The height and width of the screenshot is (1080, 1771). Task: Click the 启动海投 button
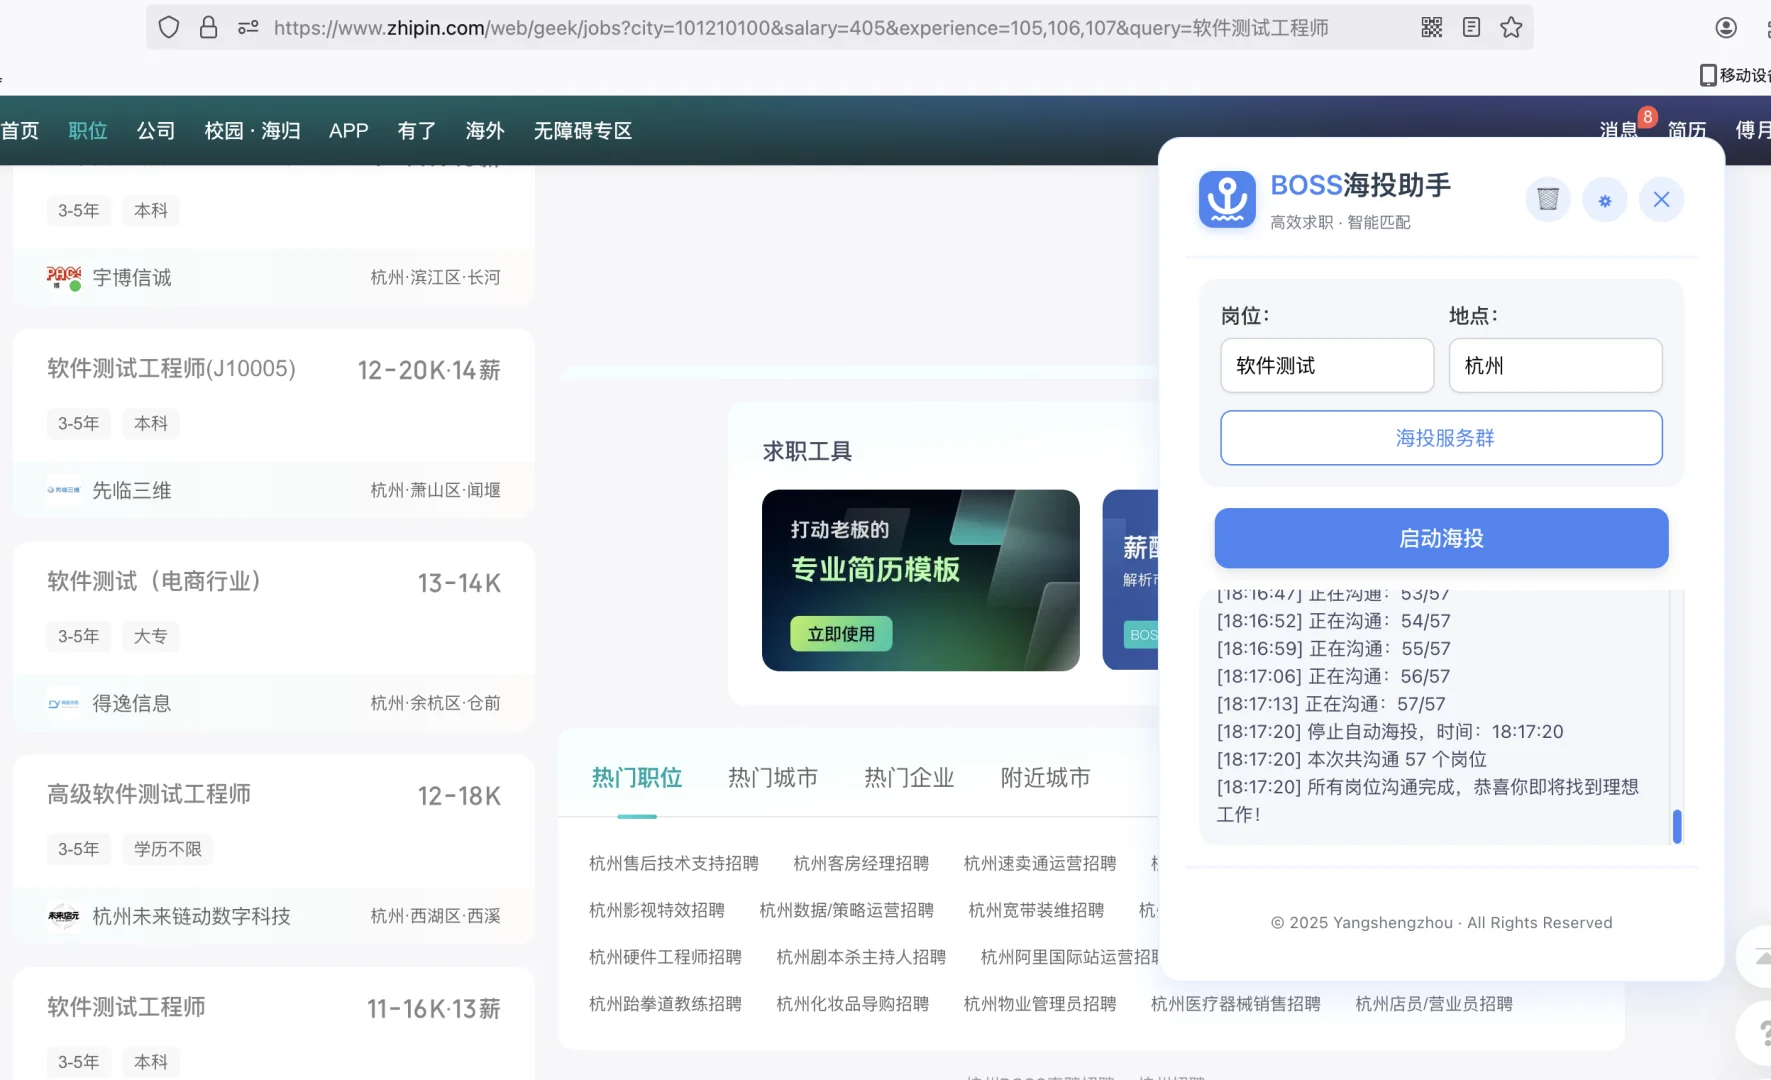pos(1440,538)
